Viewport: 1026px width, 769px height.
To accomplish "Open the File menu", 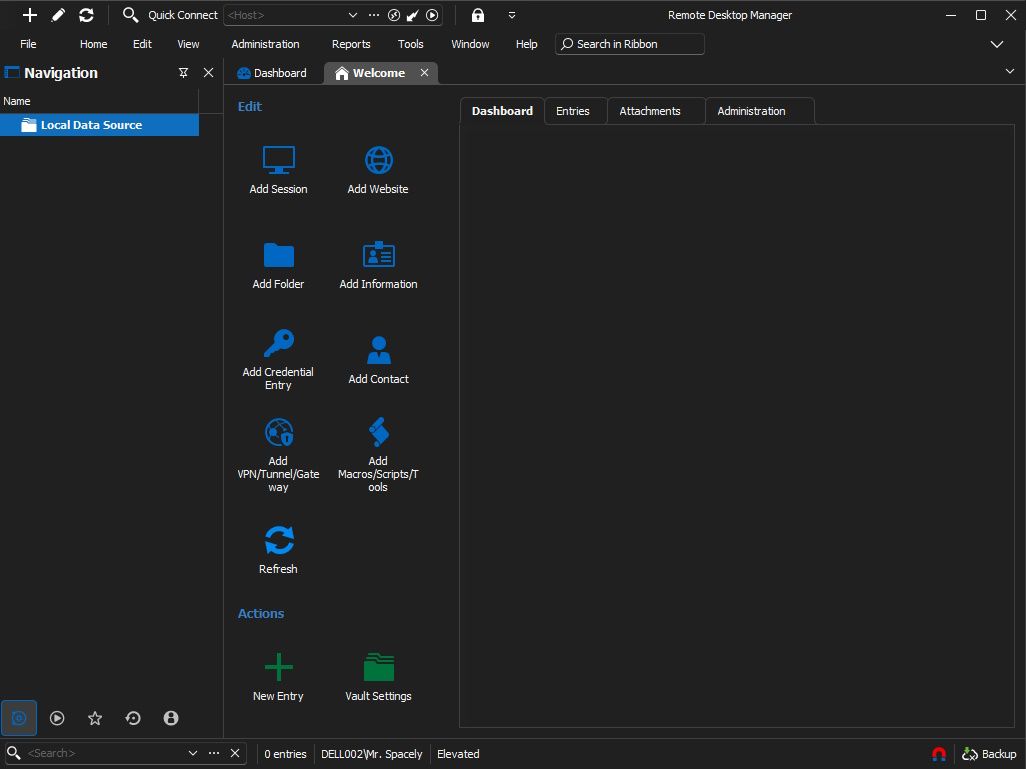I will [x=28, y=44].
